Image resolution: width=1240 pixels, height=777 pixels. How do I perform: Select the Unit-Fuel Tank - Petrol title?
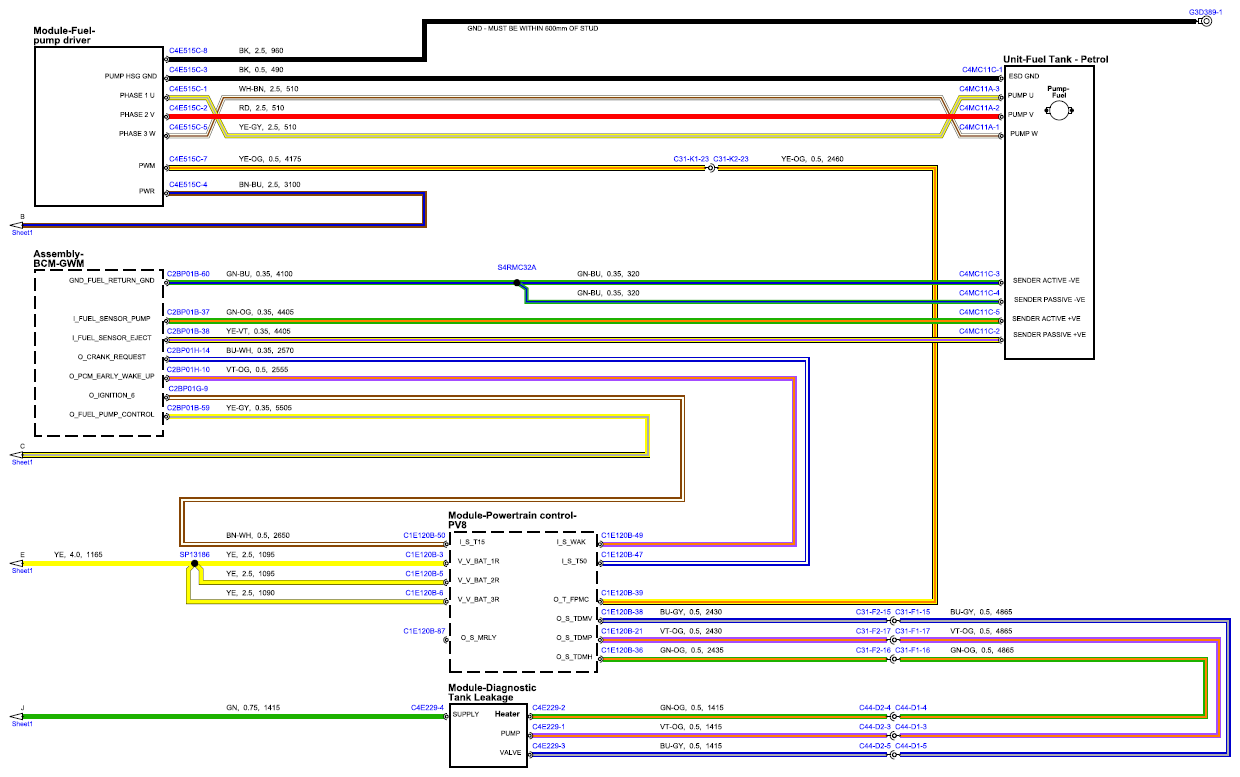(x=1056, y=59)
